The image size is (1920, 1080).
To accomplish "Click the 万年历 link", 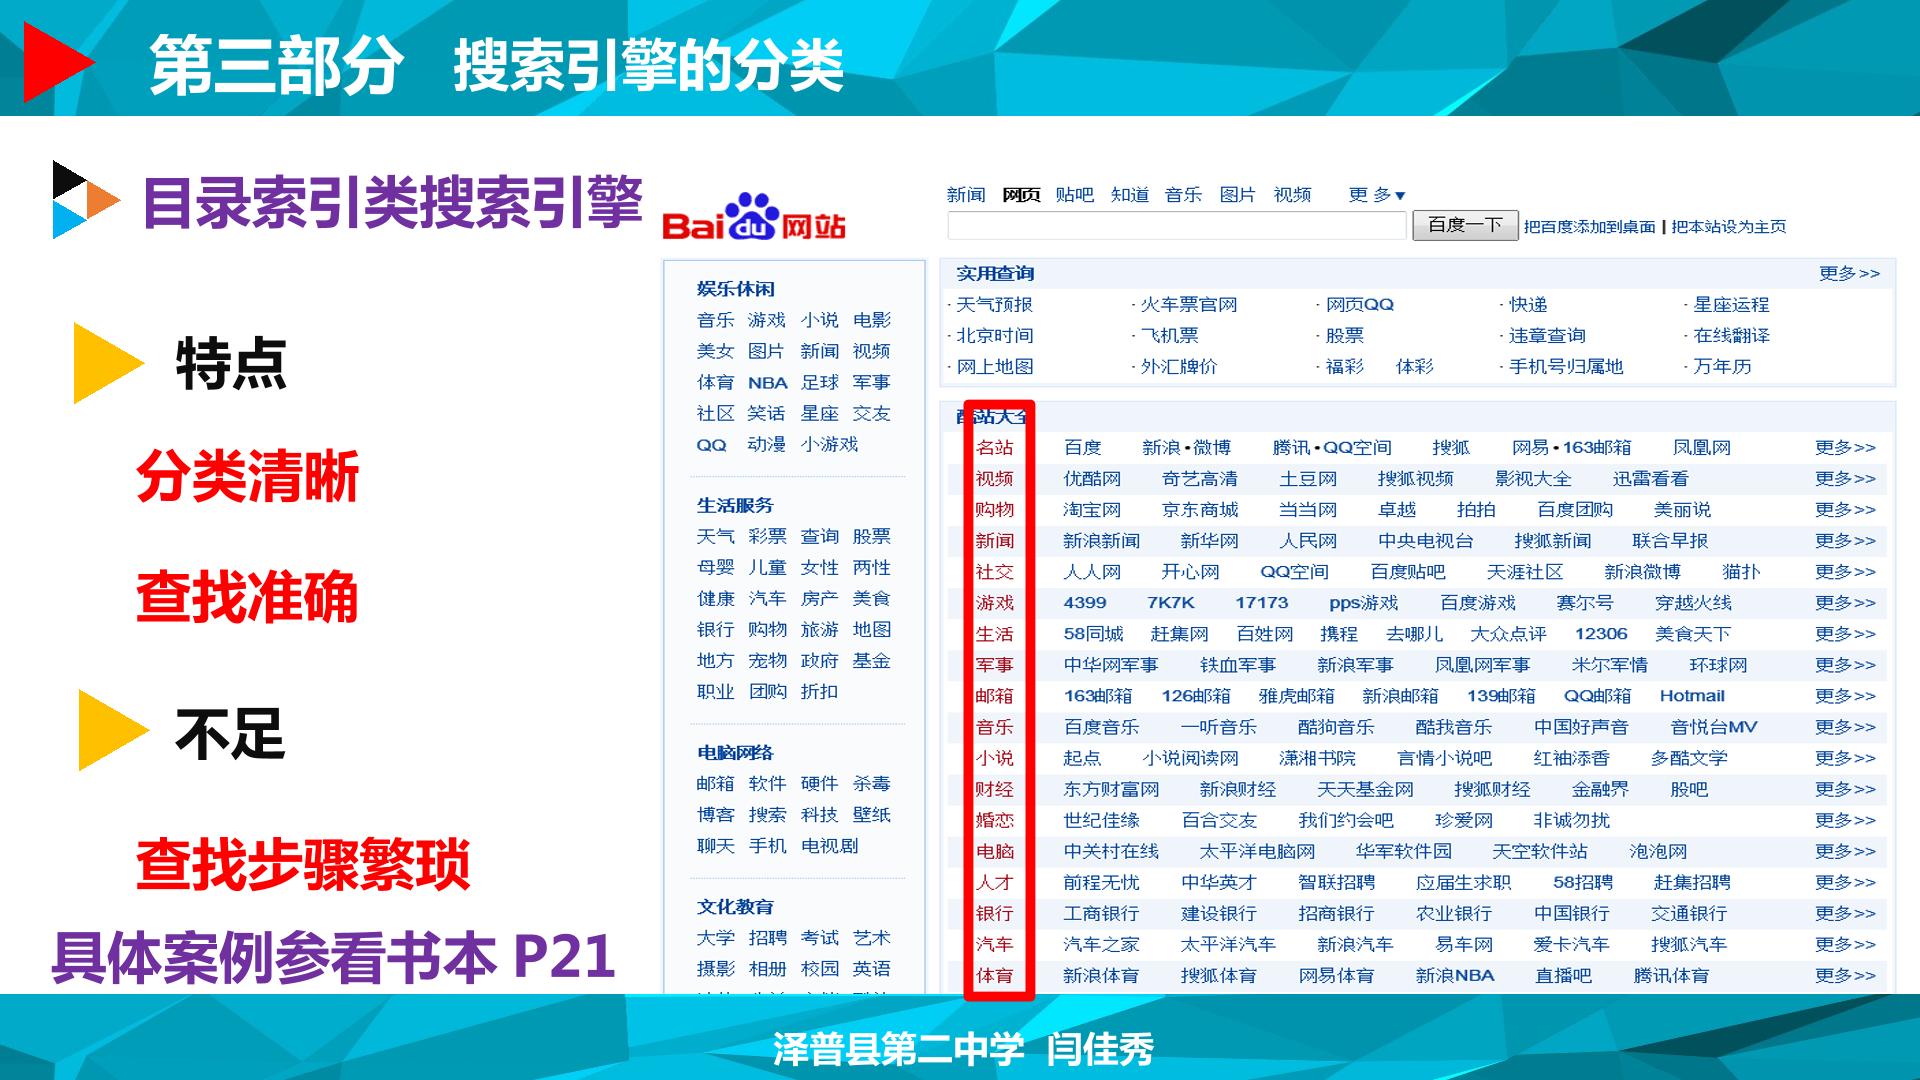I will 1723,367.
